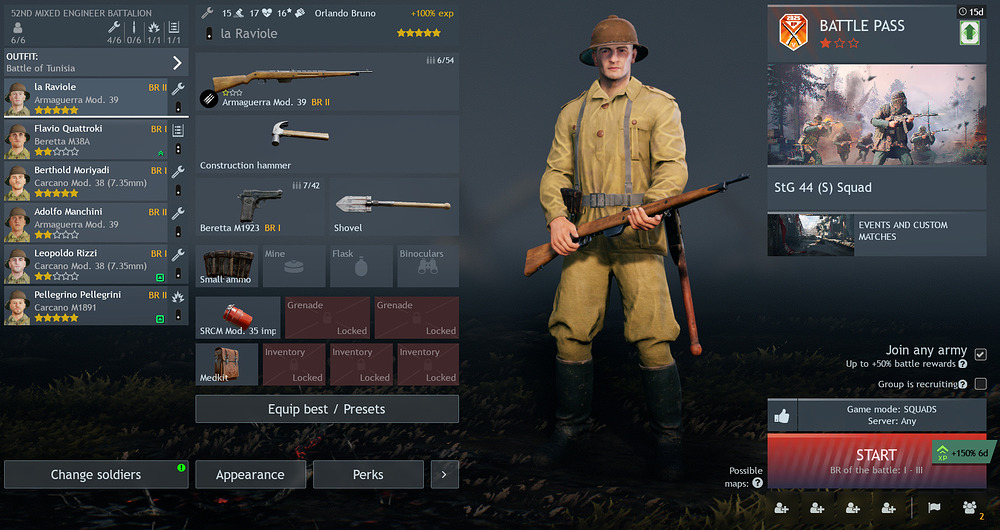
Task: Click the Equip best / Presets button
Action: tap(327, 409)
